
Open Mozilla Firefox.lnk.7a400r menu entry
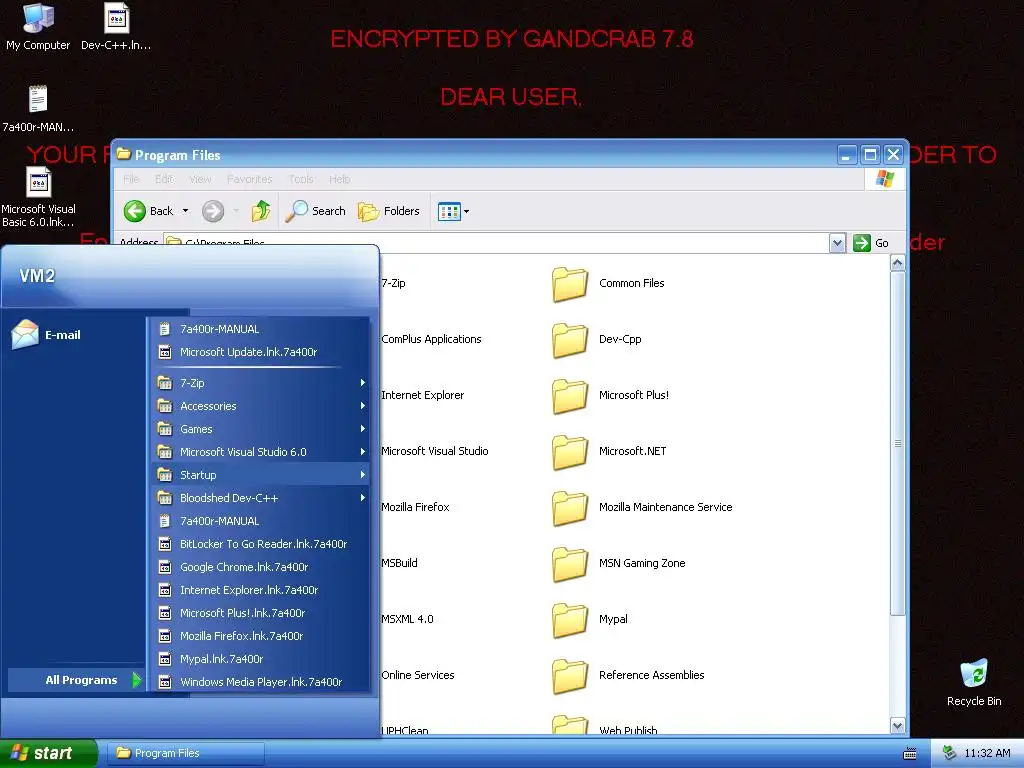tap(260, 636)
